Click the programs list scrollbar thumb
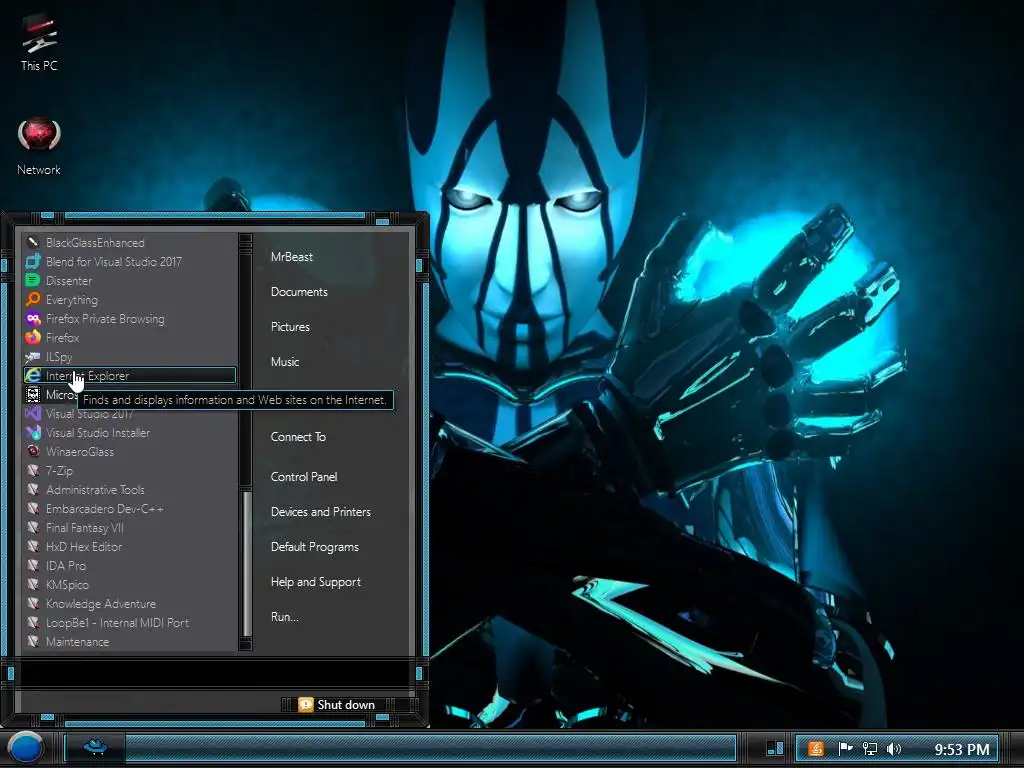1024x768 pixels. (246, 563)
